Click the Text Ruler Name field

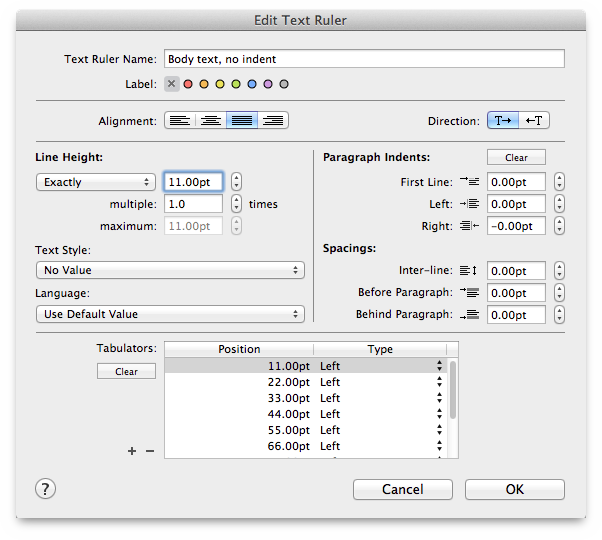pyautogui.click(x=364, y=59)
